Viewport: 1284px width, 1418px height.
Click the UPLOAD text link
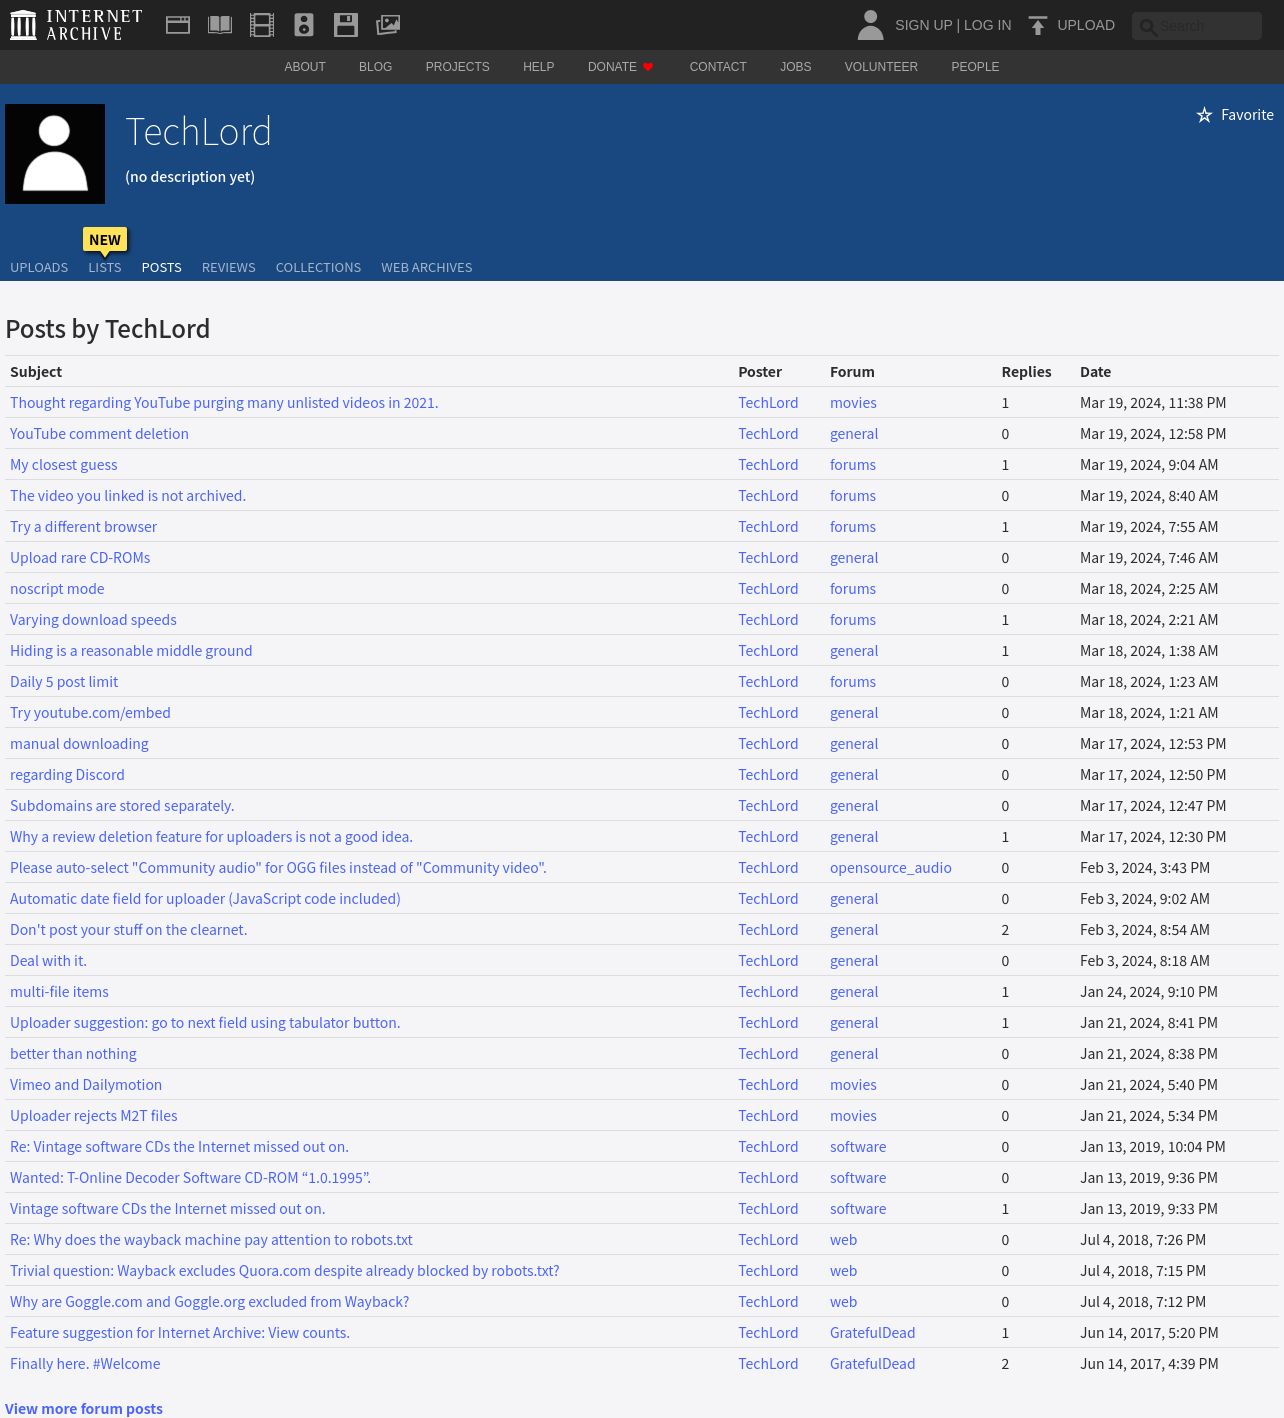point(1086,25)
